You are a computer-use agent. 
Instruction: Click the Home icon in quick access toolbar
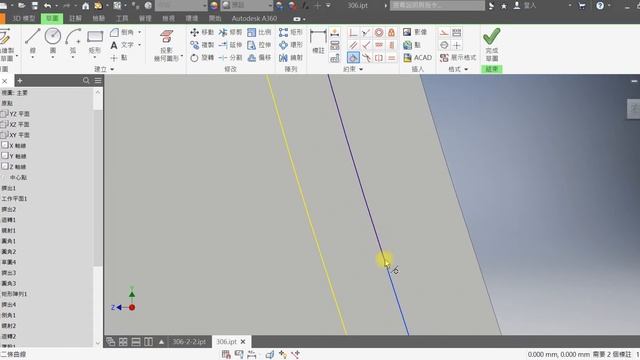[x=85, y=6]
